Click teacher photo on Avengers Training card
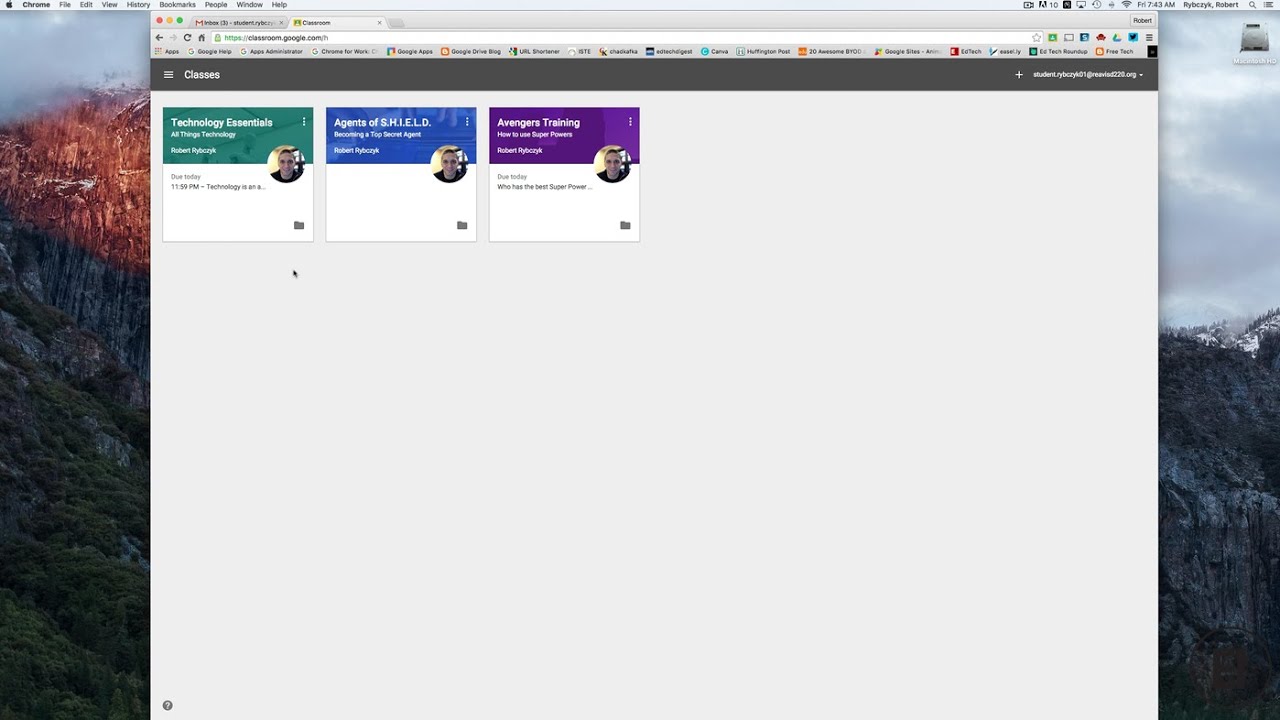 [612, 164]
